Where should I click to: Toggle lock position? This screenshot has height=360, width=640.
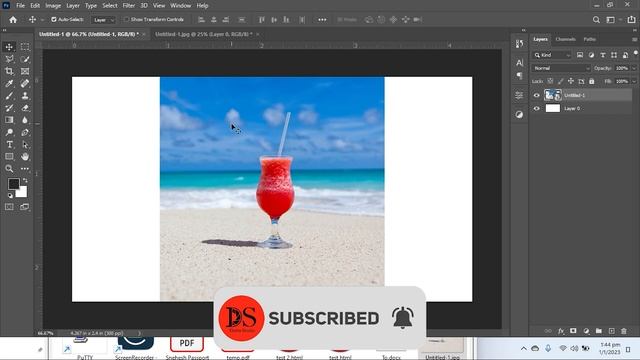(571, 81)
